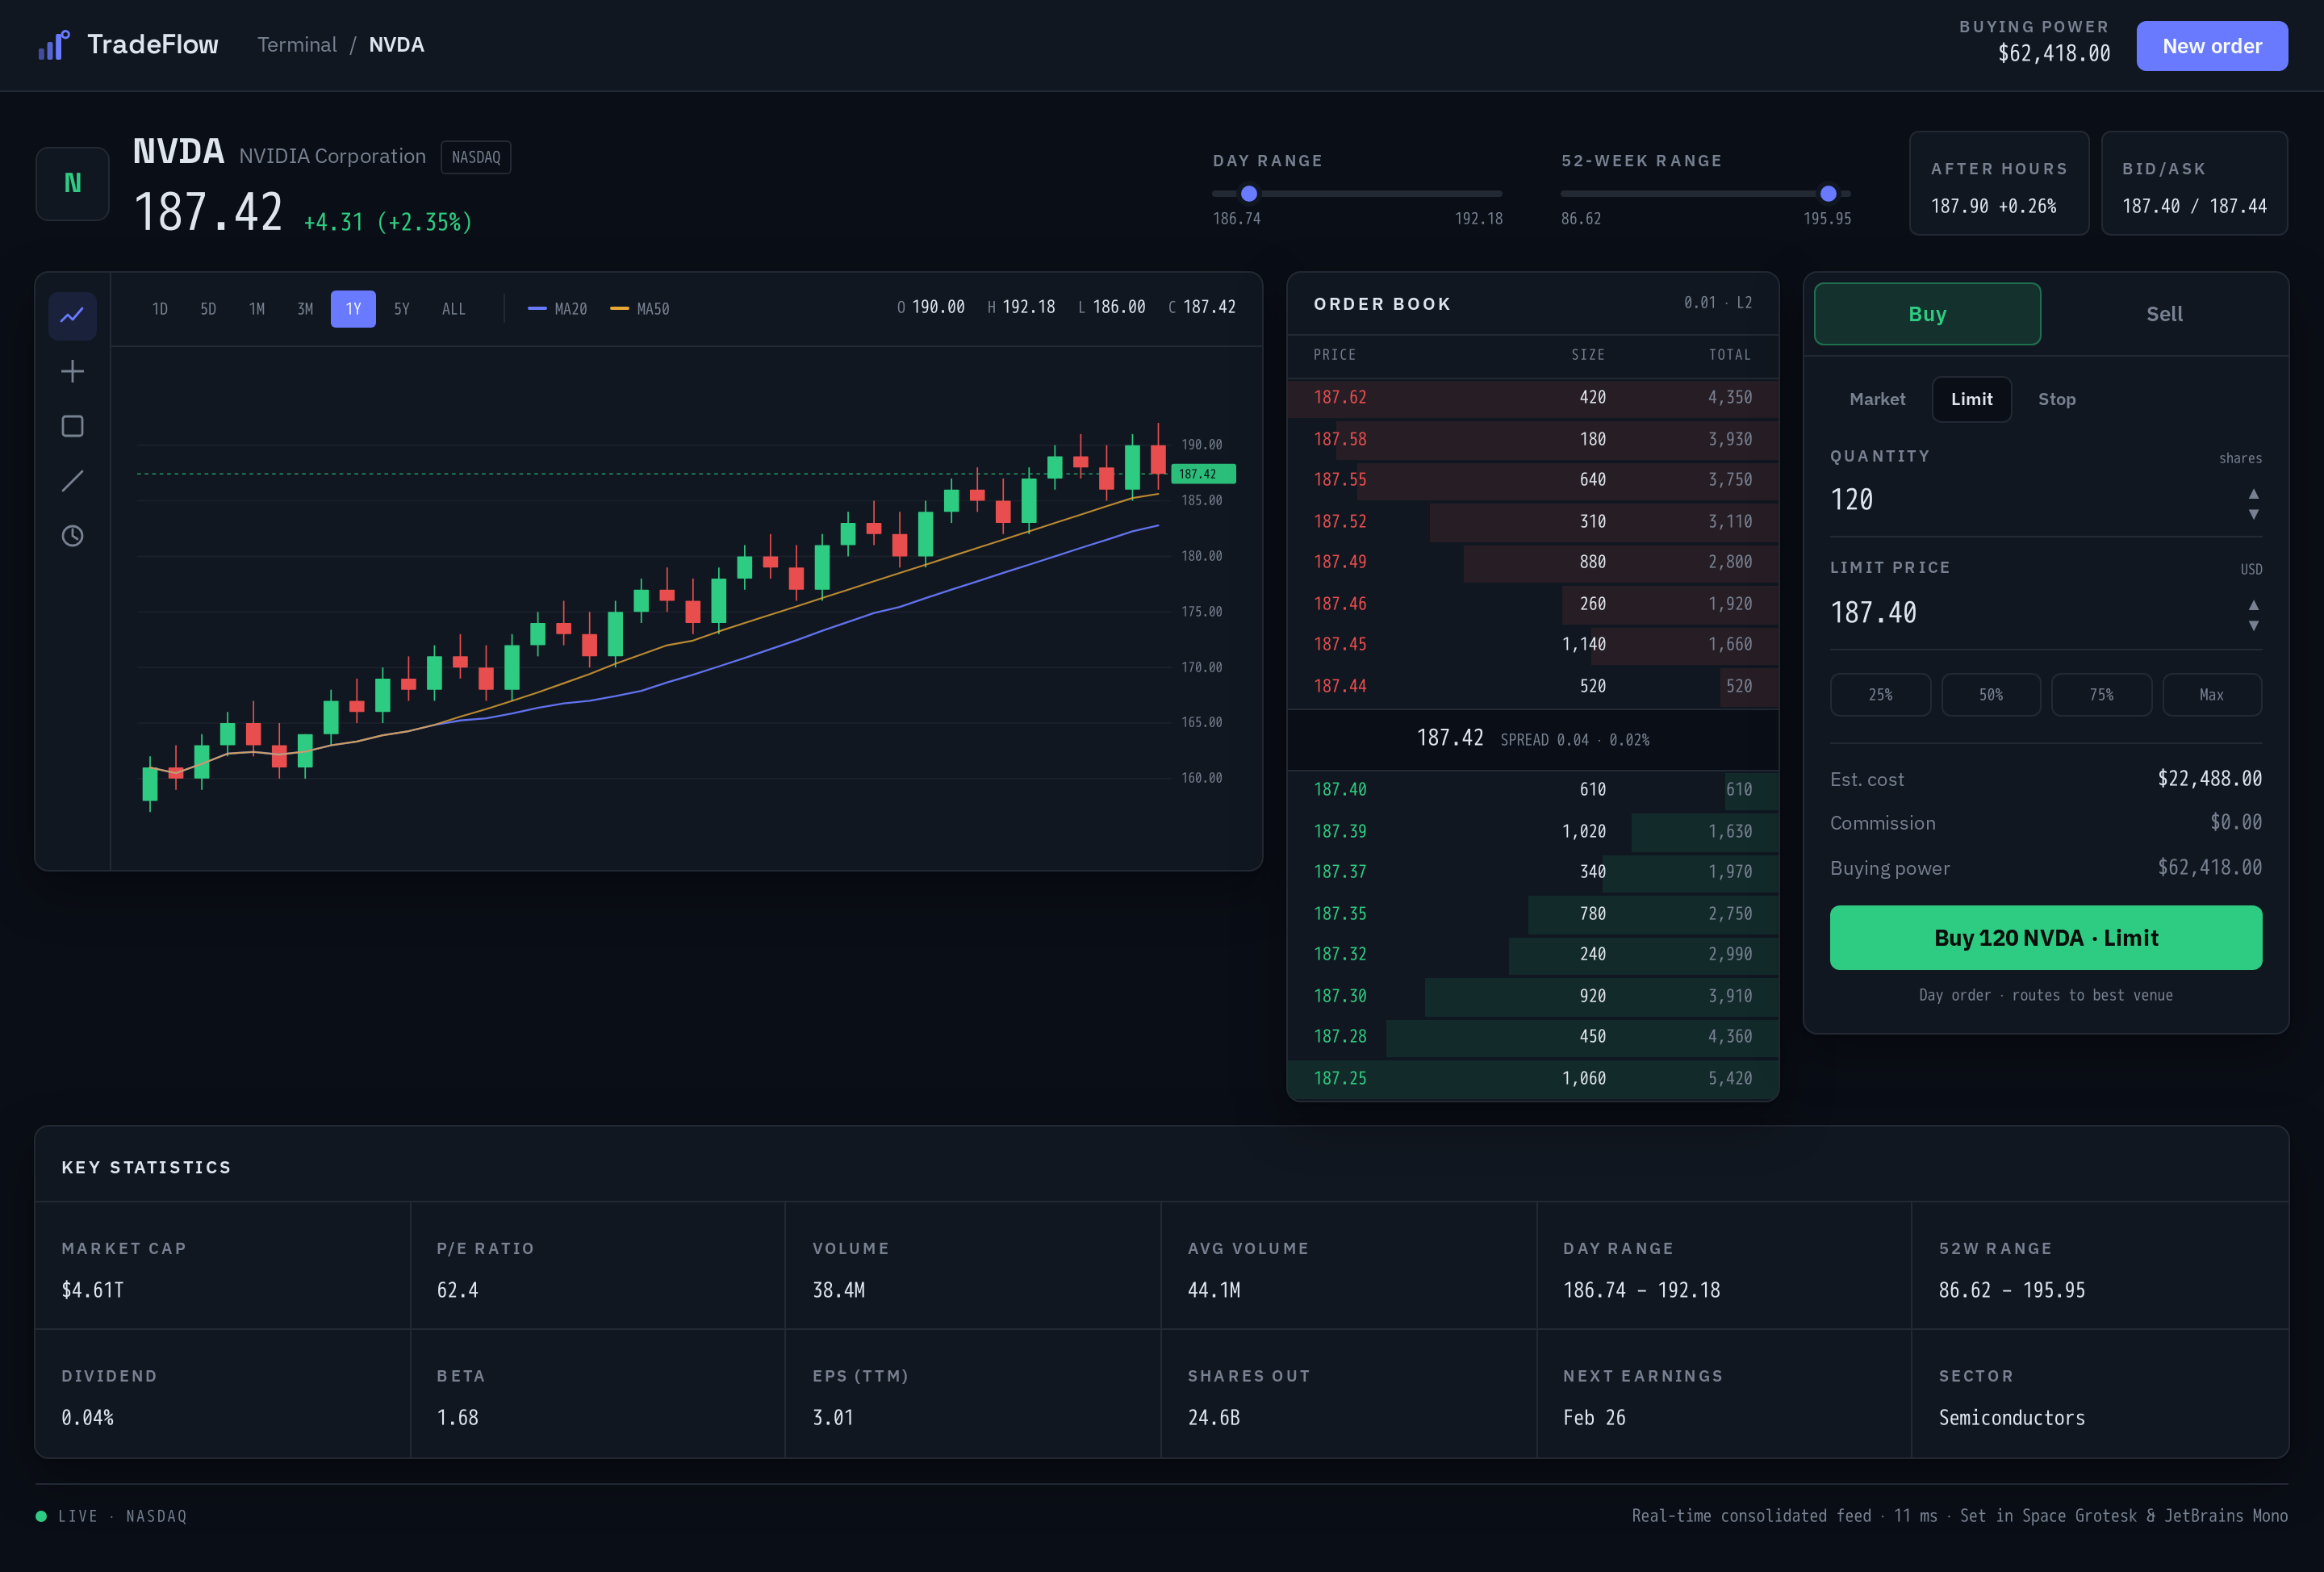
Task: Toggle the MA50 moving average line
Action: (640, 309)
